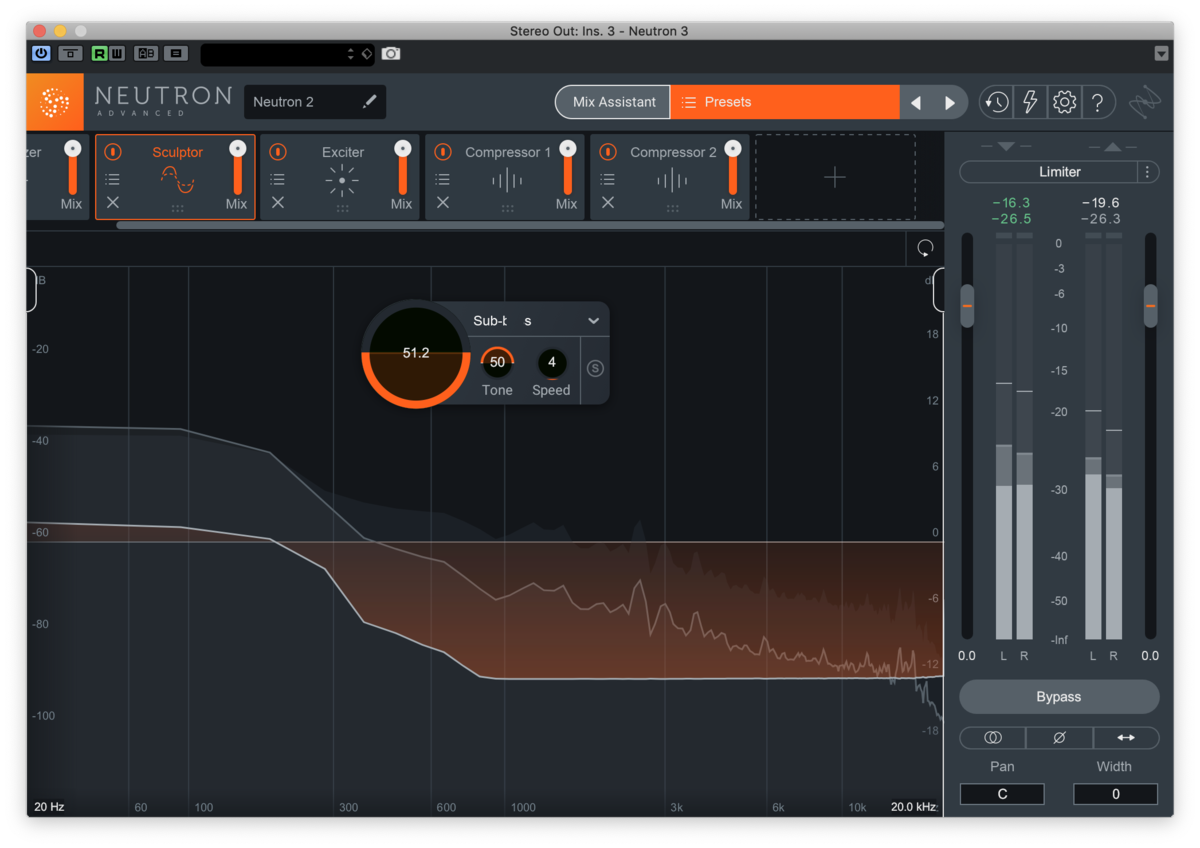Click the Pan value field showing C

point(1002,794)
